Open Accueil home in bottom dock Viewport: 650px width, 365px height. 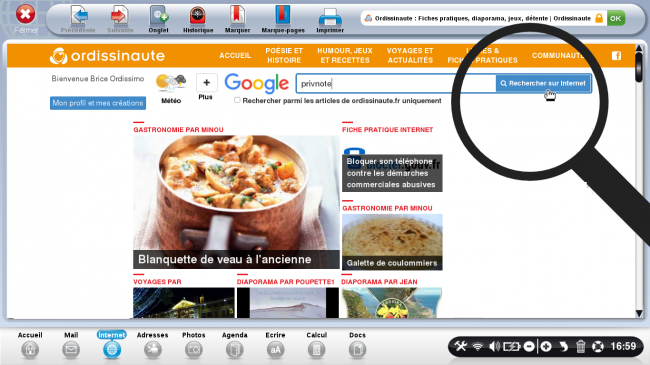click(30, 345)
